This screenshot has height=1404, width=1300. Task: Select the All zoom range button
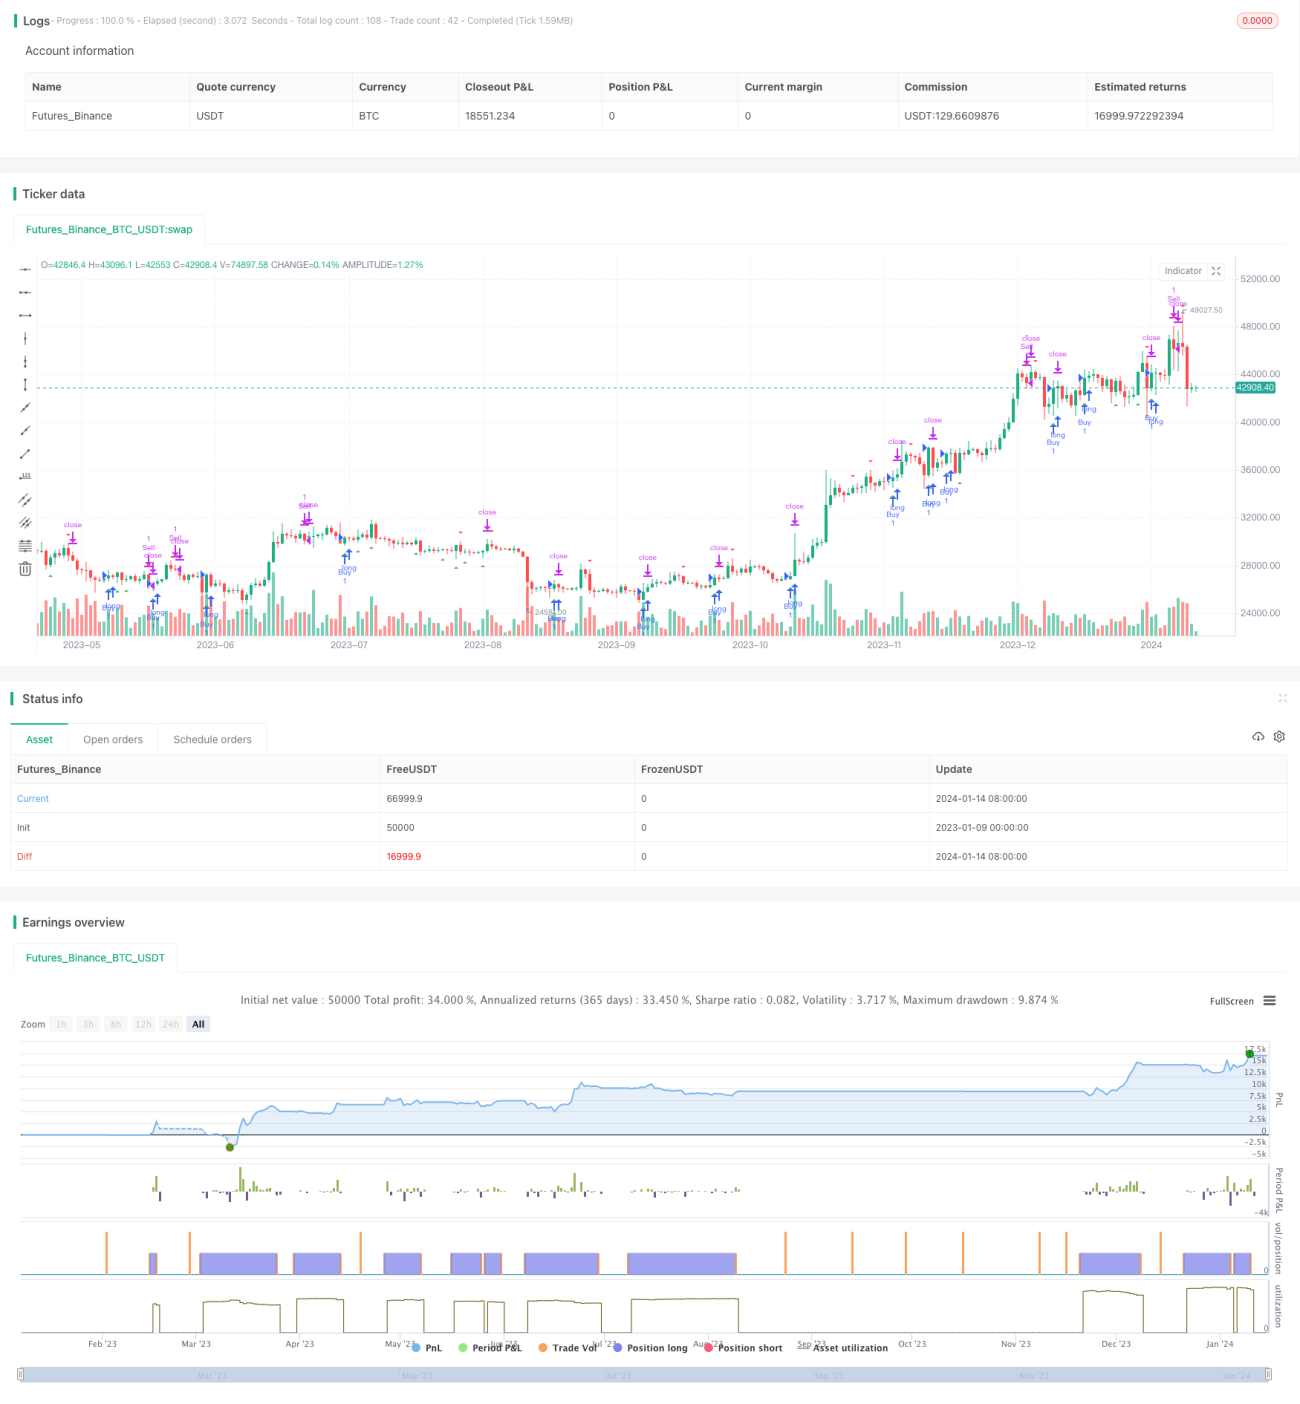198,1024
